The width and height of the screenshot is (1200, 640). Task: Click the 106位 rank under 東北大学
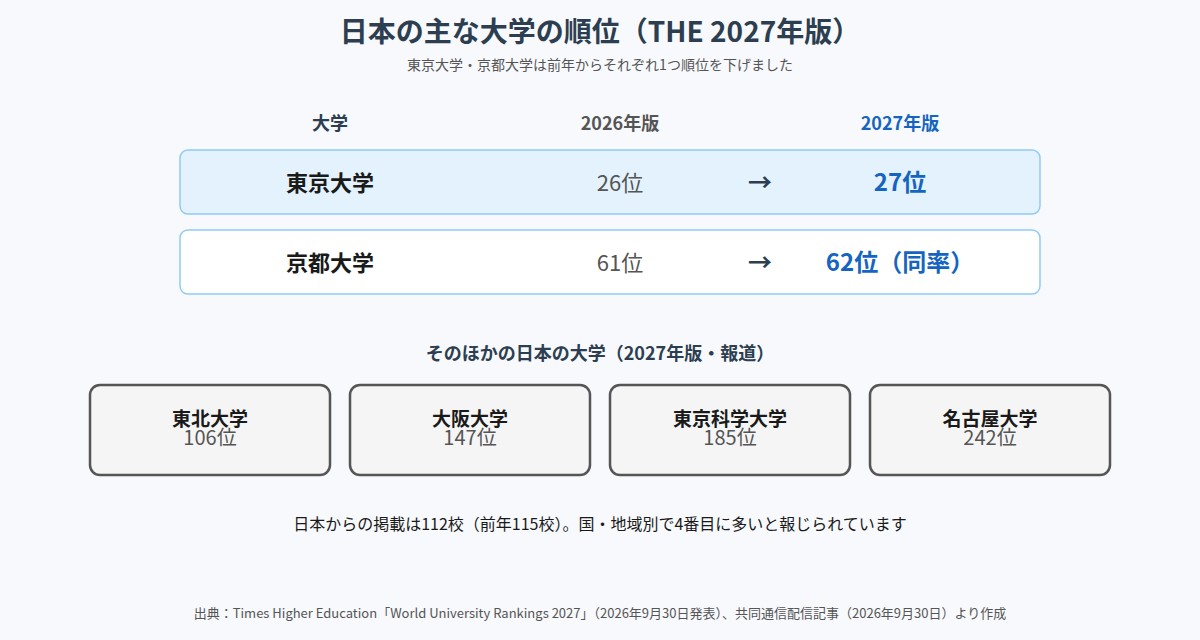point(210,438)
